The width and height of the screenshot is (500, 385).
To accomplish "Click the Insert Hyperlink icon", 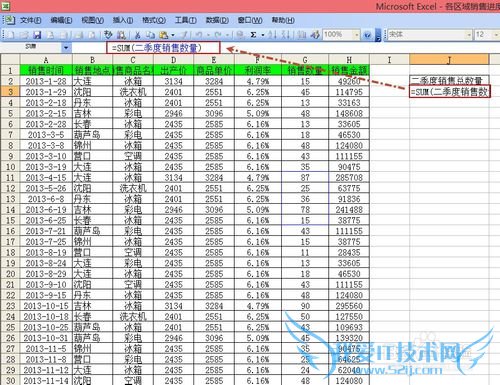I will coord(240,35).
